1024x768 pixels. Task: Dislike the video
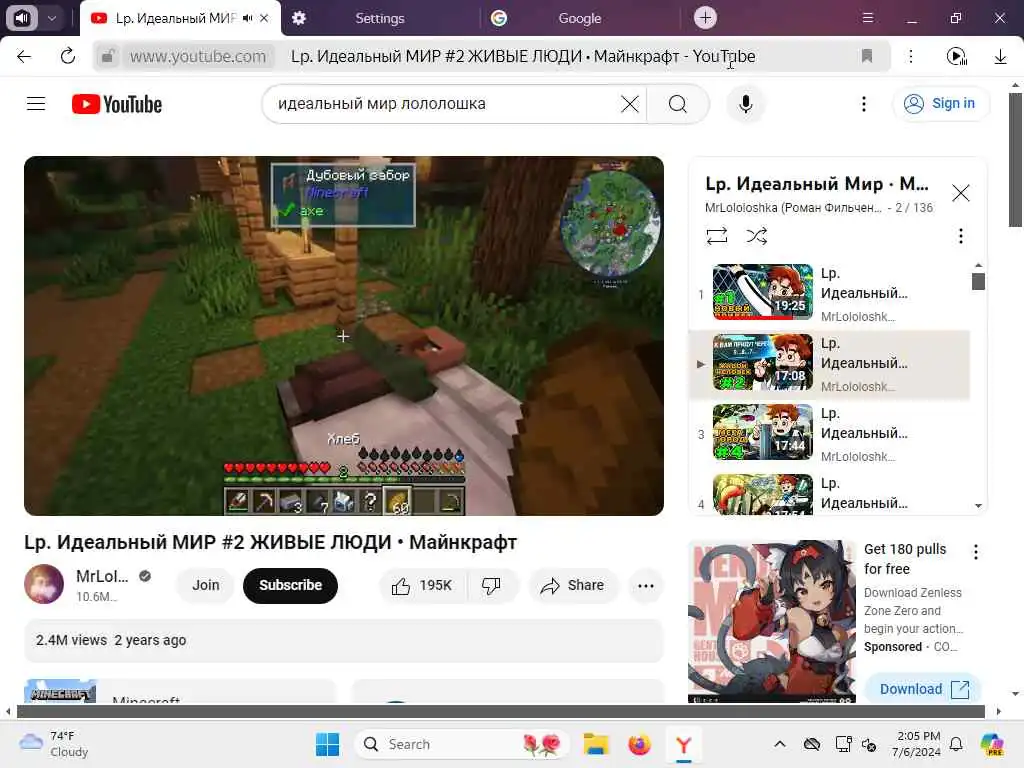[x=491, y=586]
